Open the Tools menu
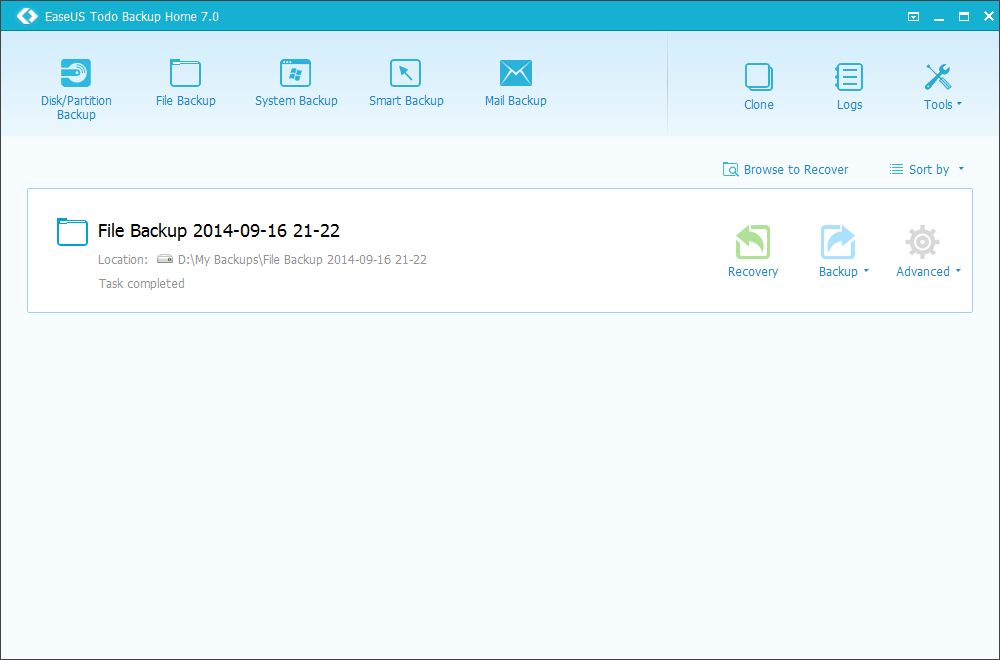The height and width of the screenshot is (660, 1000). click(942, 86)
